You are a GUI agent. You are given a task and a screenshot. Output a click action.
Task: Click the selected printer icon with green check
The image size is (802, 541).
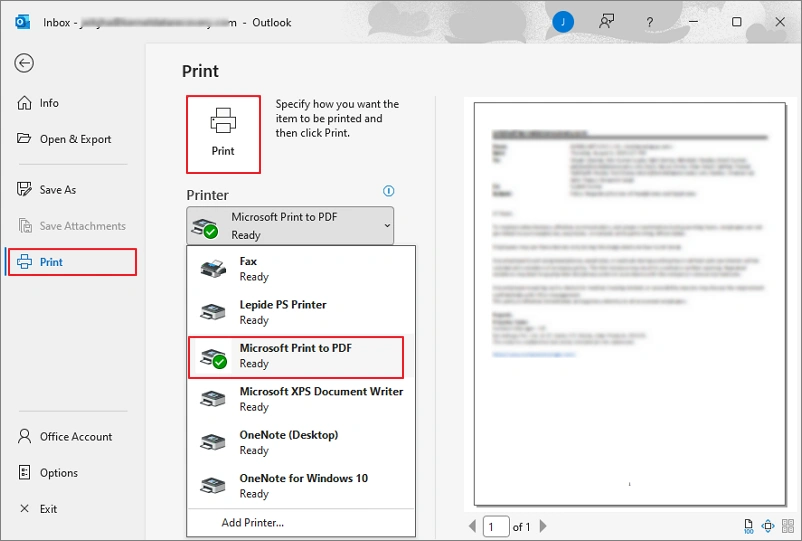coord(205,229)
